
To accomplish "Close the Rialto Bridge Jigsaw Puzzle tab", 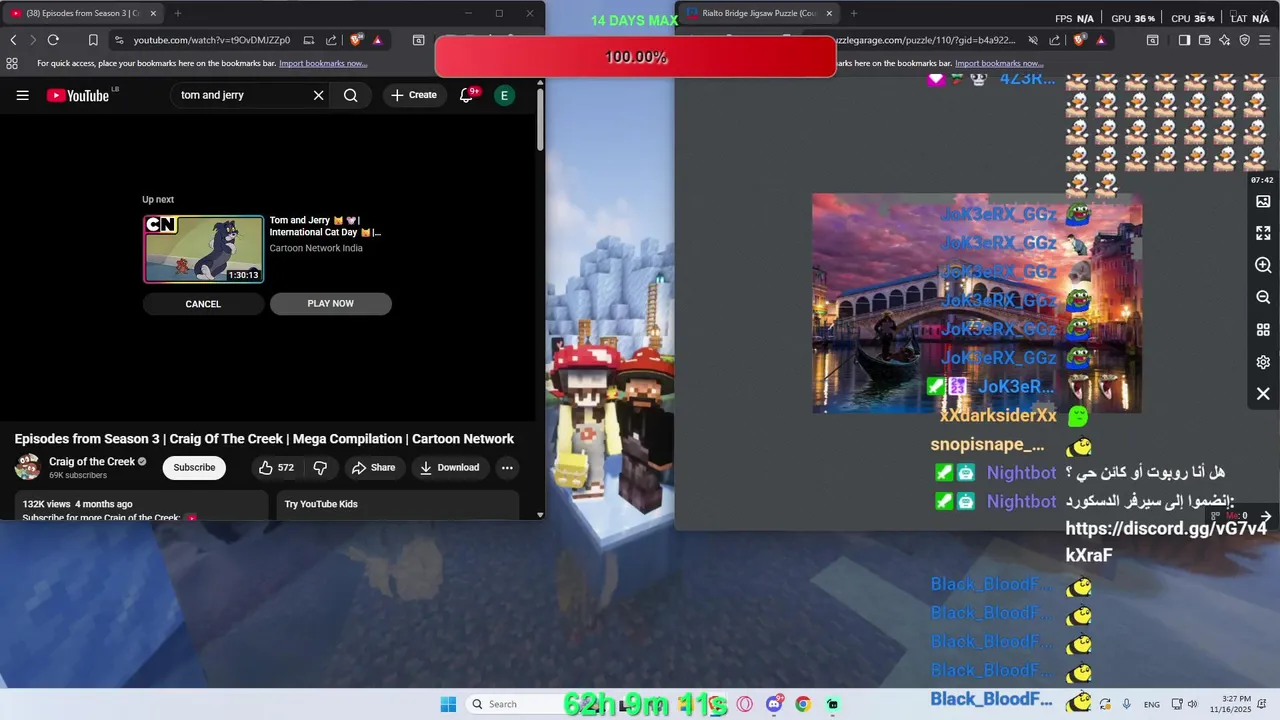I will point(829,13).
